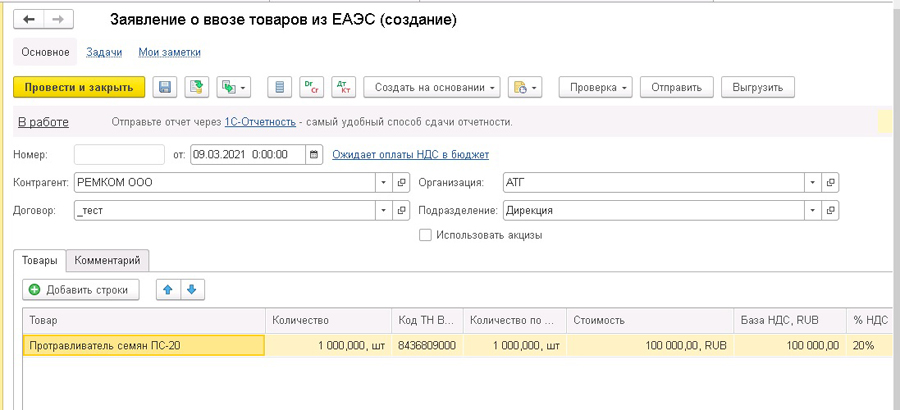Toggle the Использовать акцизы checkbox

(x=425, y=235)
